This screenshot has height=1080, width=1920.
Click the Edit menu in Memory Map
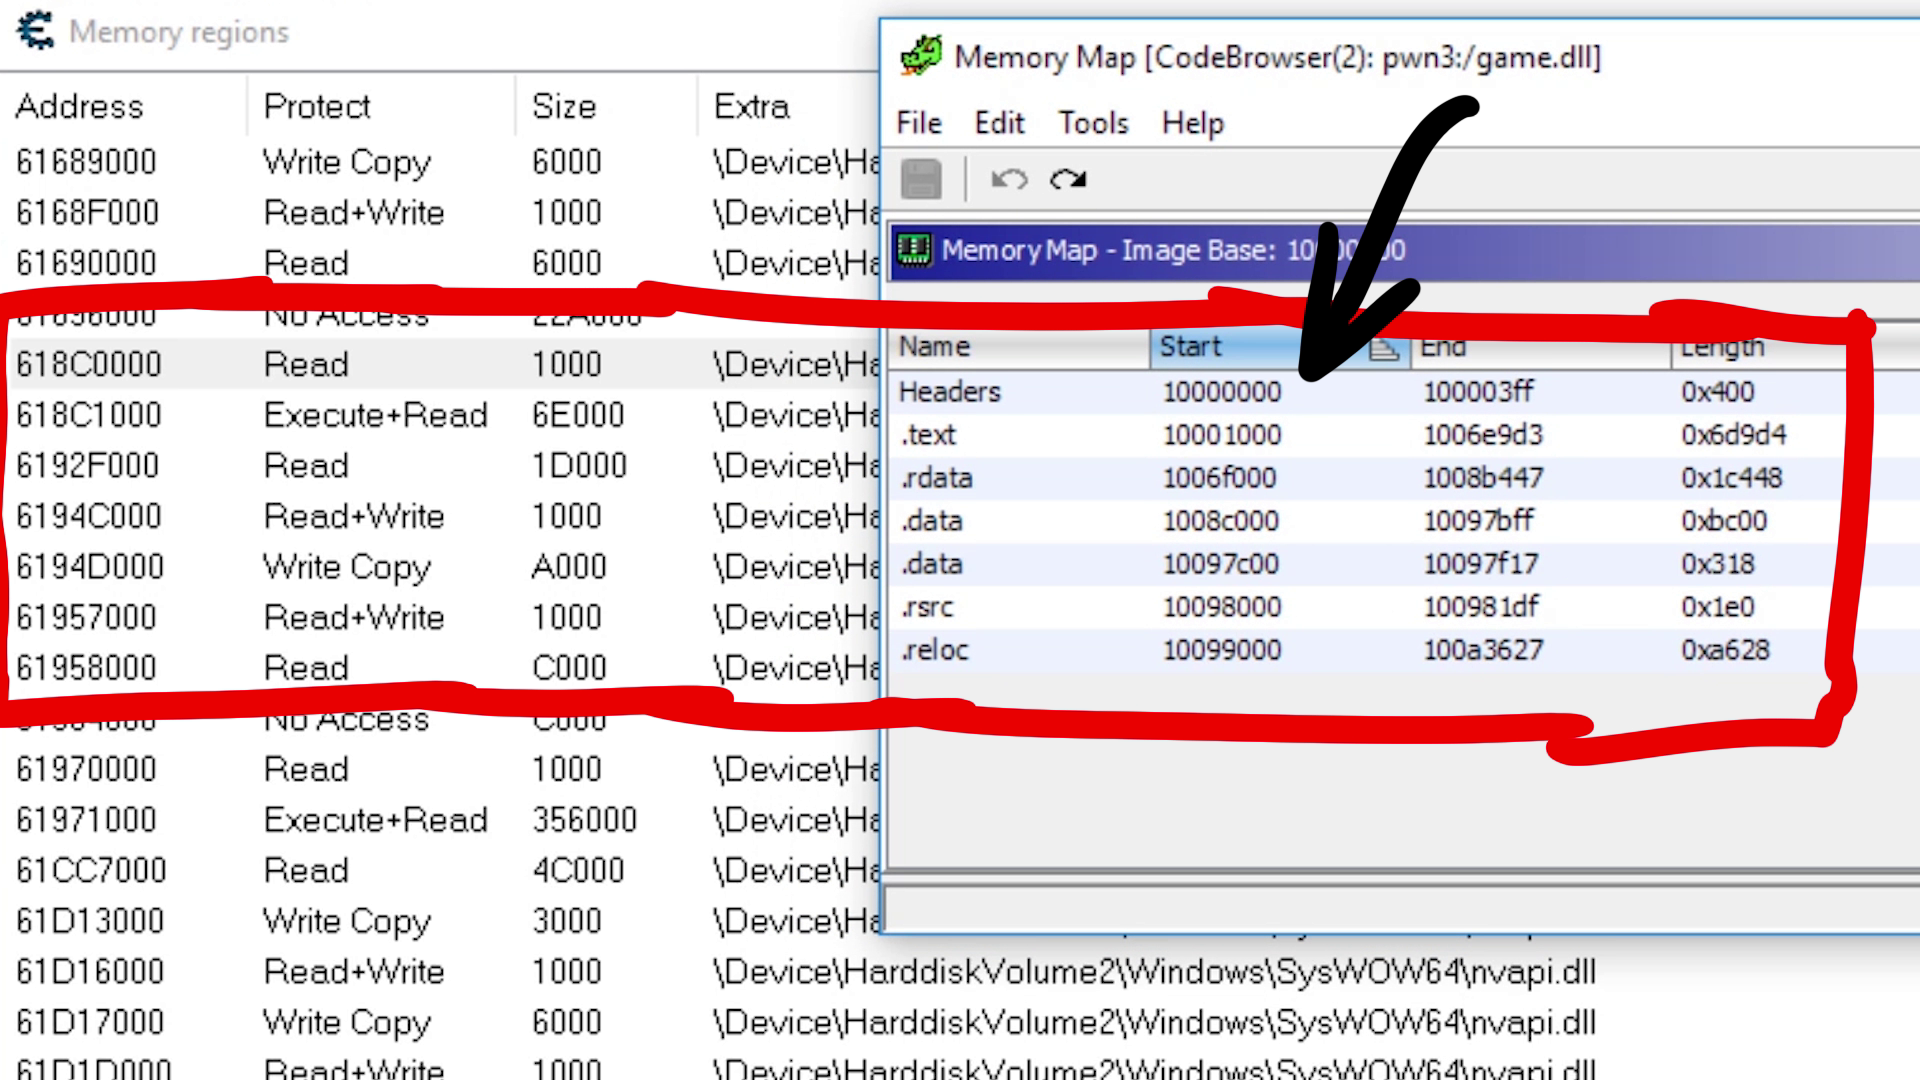(1000, 123)
